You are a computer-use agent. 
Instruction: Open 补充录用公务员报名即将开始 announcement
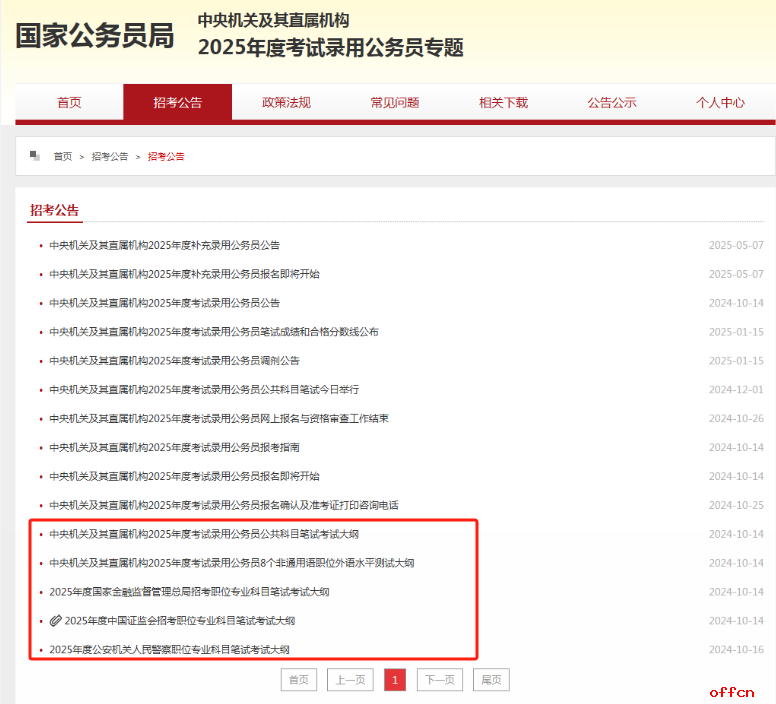point(184,274)
